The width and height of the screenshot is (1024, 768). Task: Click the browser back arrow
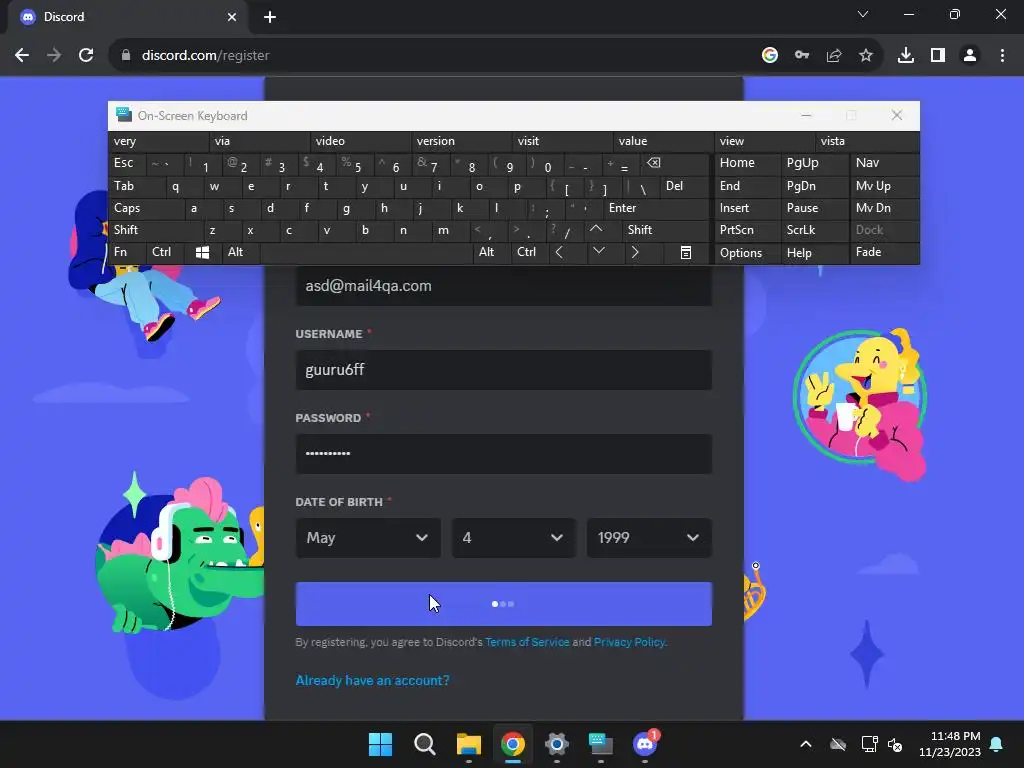[22, 56]
